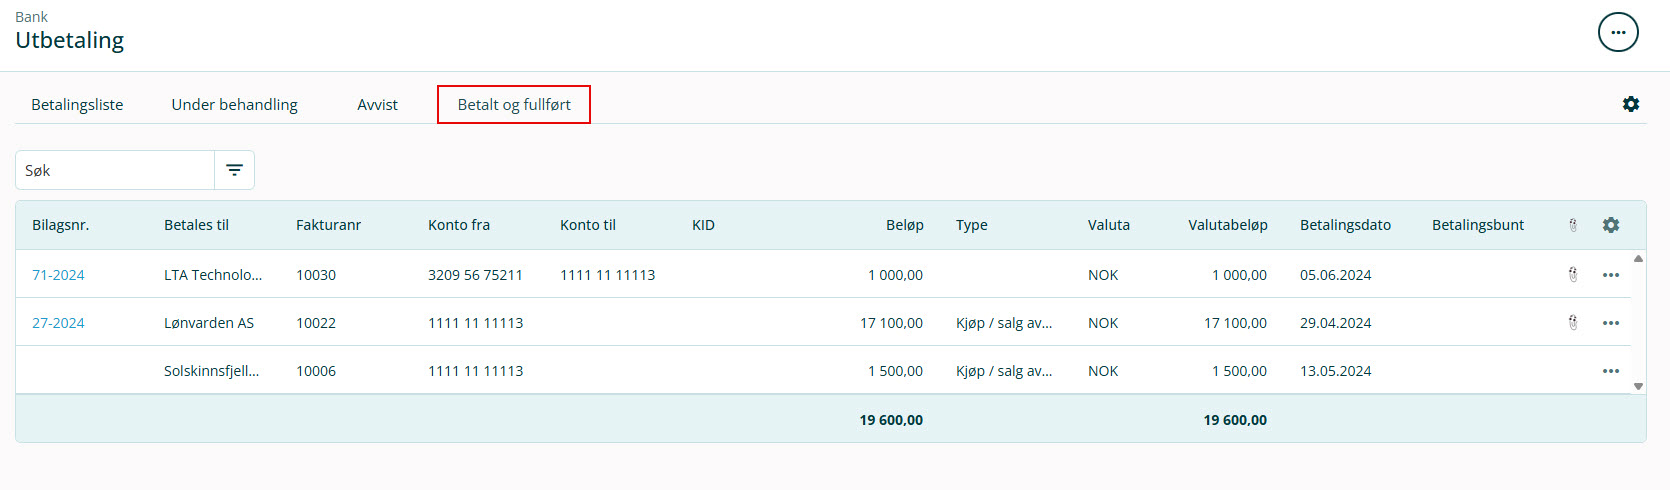Click in the Søk search field
Image resolution: width=1670 pixels, height=490 pixels.
[x=115, y=171]
